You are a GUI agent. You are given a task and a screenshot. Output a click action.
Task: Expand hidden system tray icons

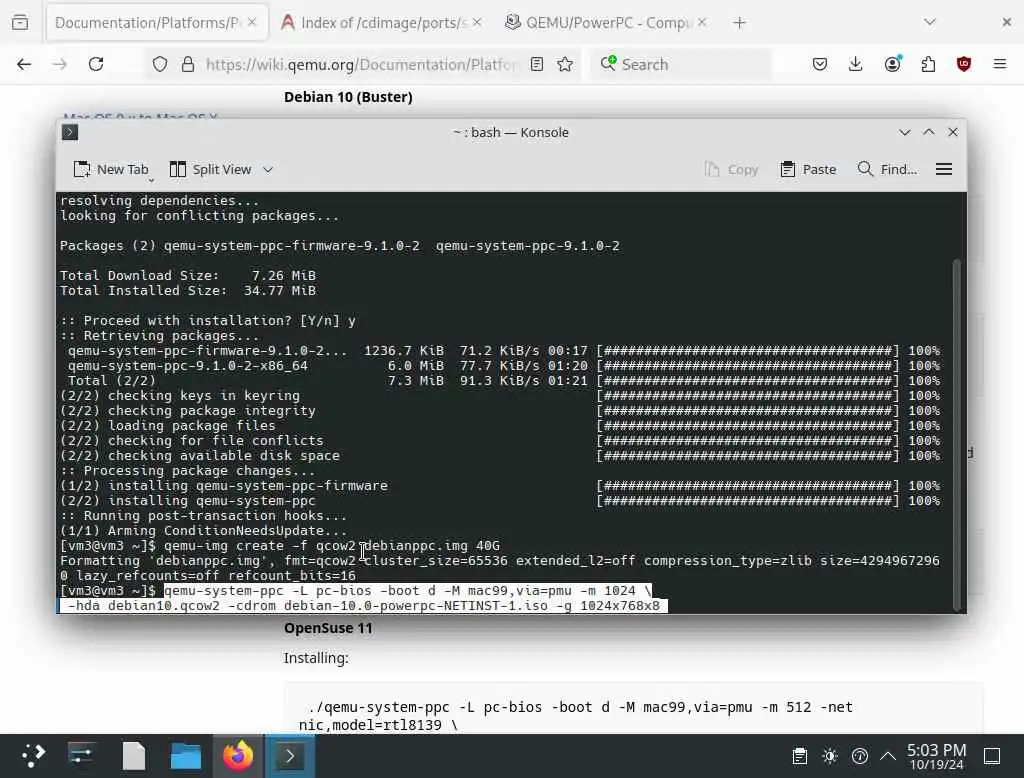tap(888, 756)
